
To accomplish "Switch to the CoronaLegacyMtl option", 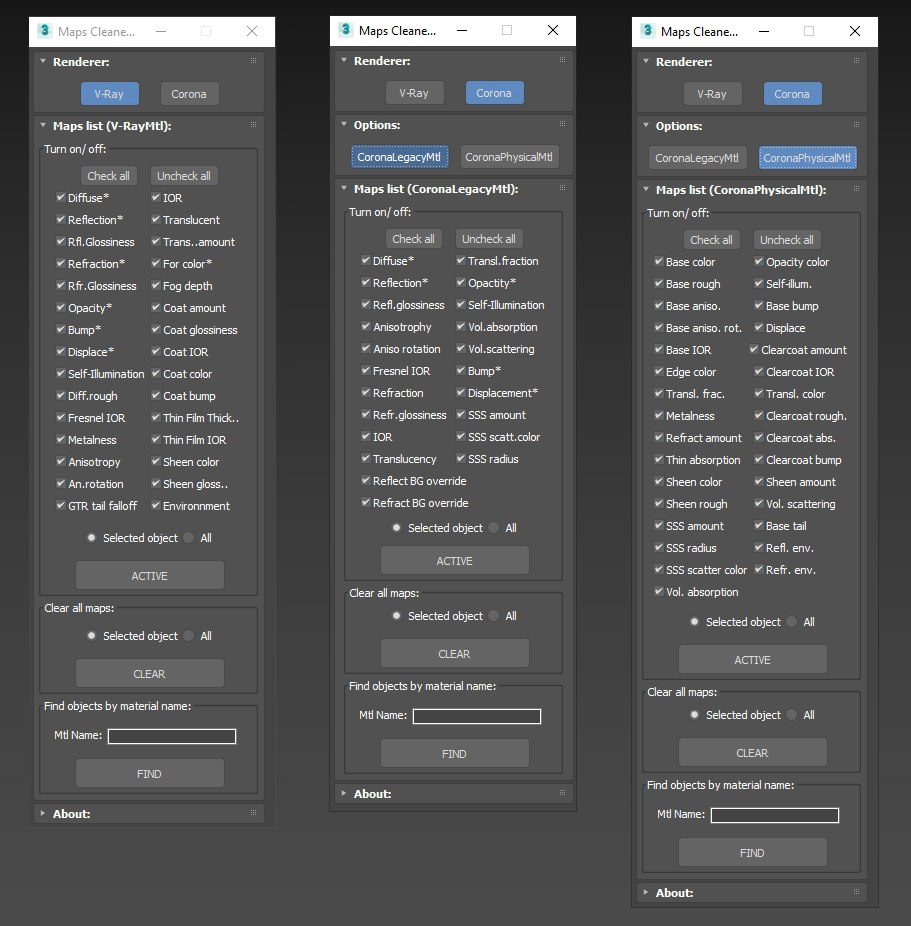I will (x=696, y=157).
